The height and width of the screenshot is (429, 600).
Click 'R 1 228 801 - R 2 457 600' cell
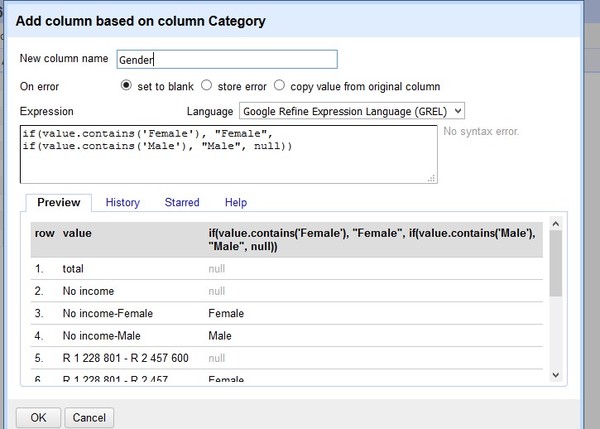point(126,358)
